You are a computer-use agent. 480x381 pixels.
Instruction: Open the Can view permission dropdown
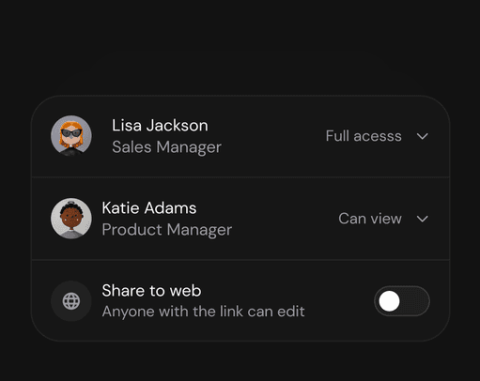click(384, 219)
